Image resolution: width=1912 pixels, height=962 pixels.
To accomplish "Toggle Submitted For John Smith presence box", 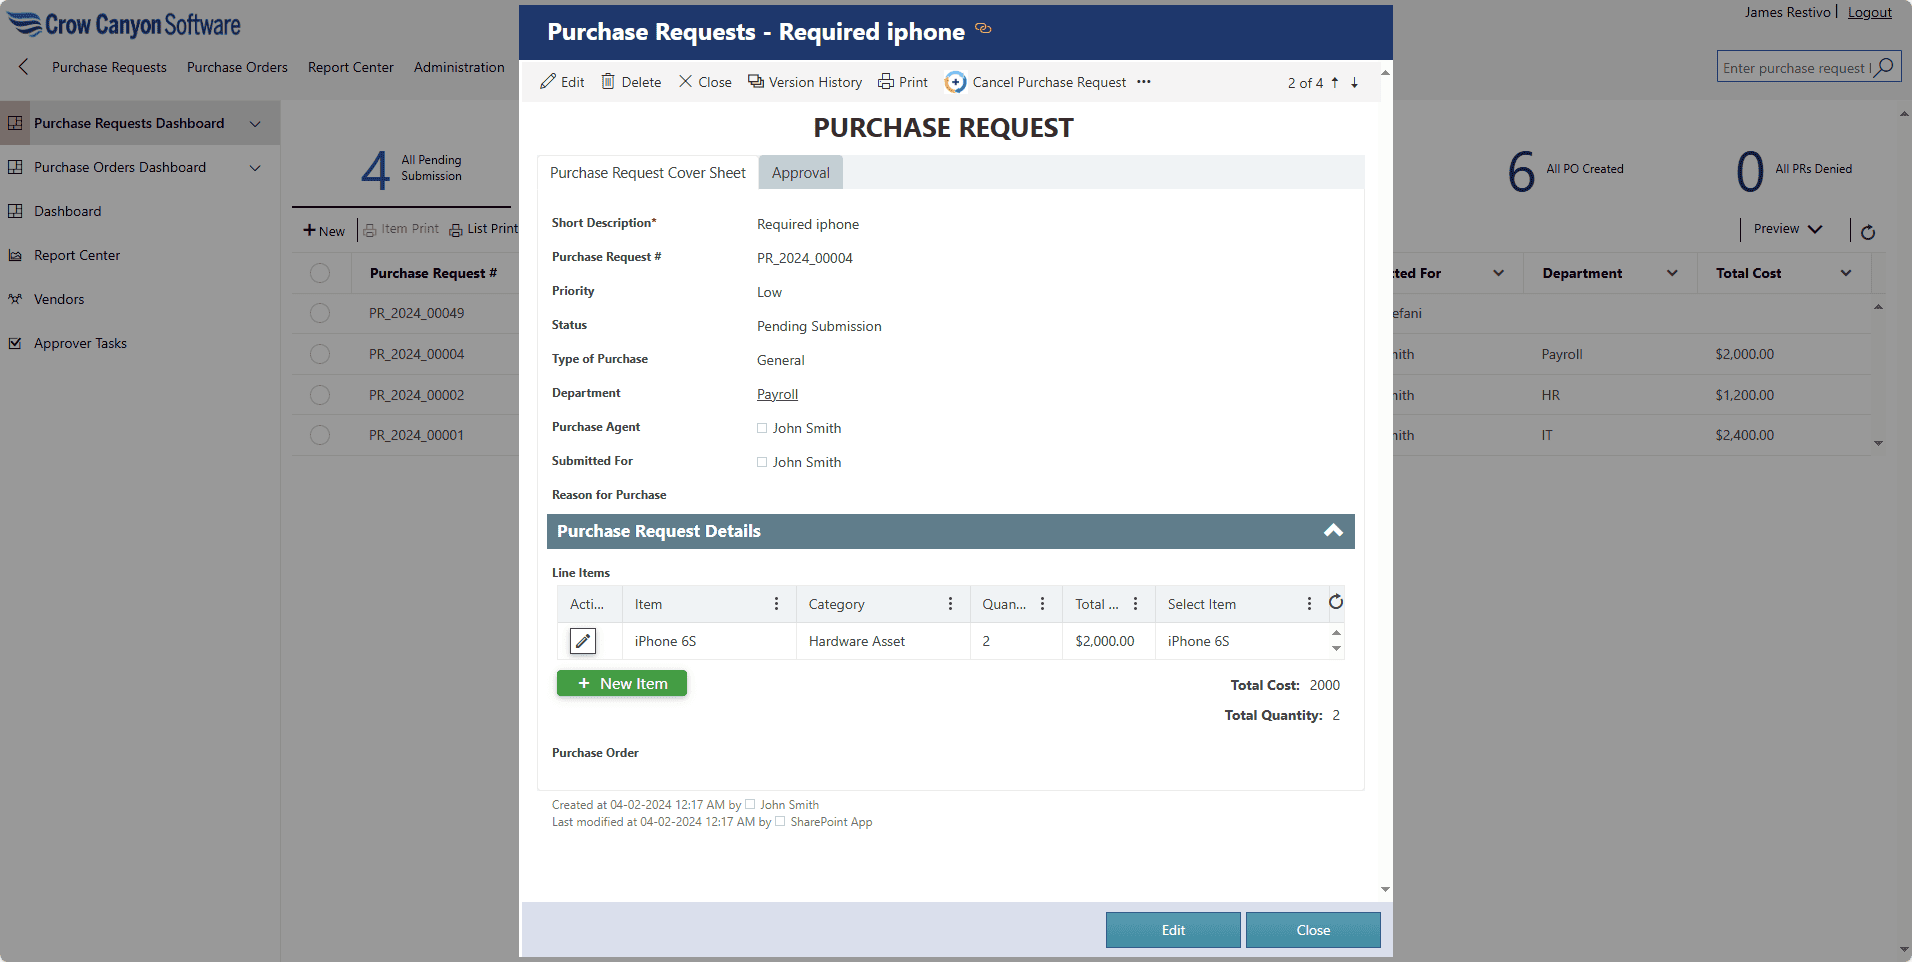I will [762, 462].
